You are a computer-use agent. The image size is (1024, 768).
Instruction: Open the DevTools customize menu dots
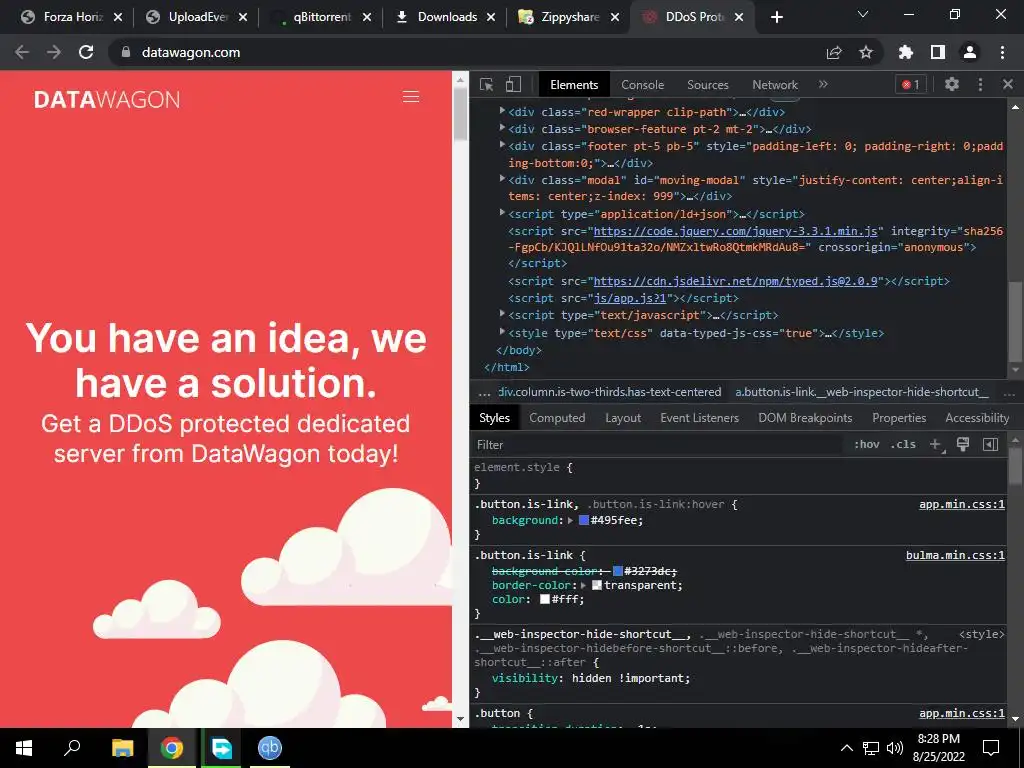(980, 84)
